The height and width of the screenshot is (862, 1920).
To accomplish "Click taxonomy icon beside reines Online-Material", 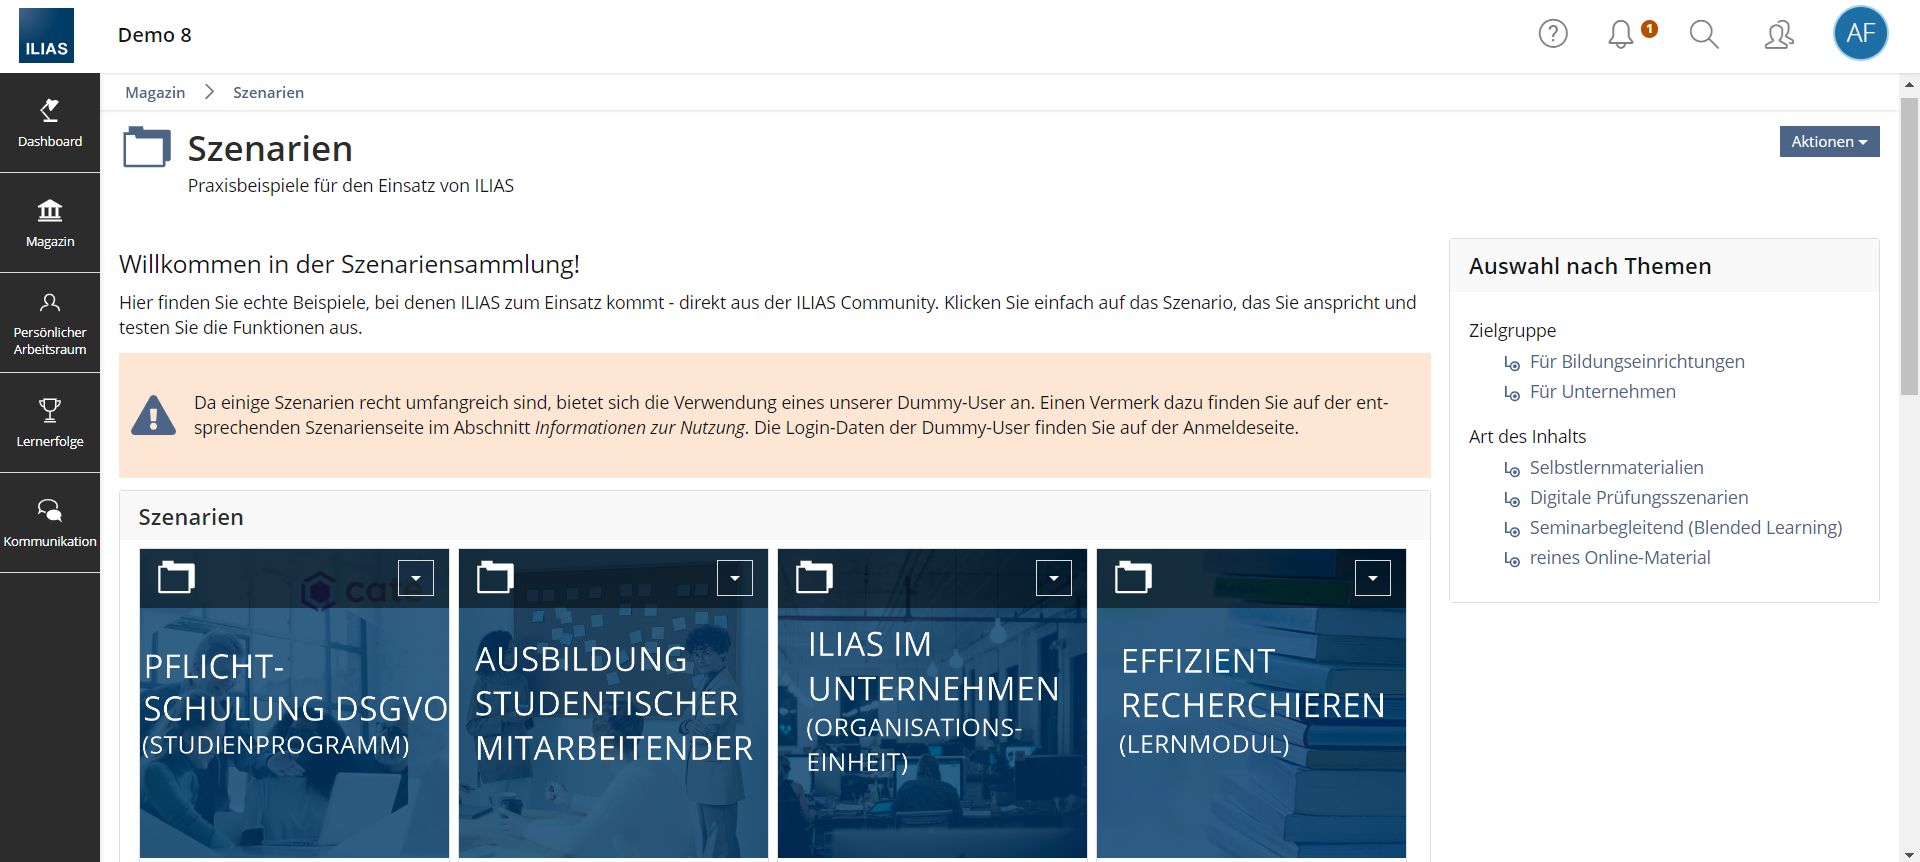I will coord(1512,559).
